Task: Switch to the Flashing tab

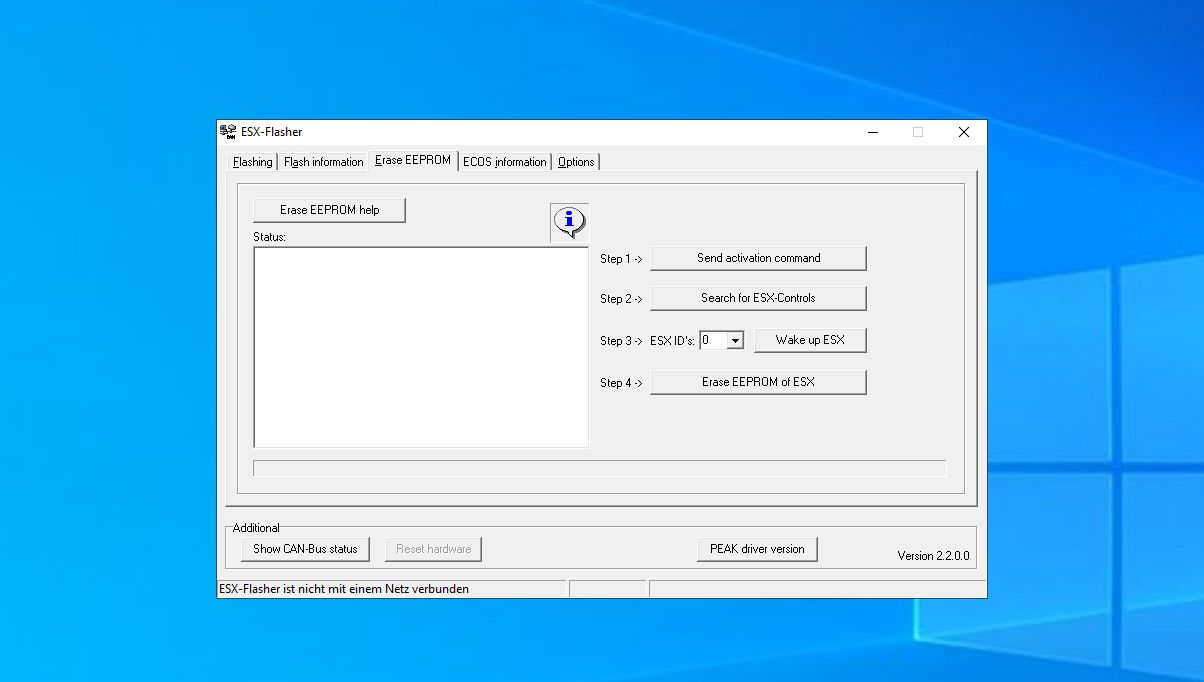Action: tap(252, 161)
